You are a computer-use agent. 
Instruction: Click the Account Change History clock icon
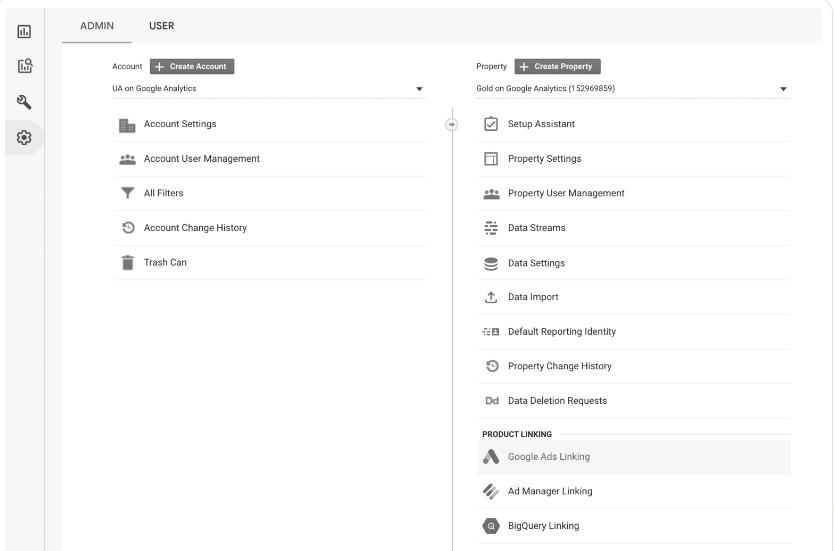pyautogui.click(x=128, y=228)
